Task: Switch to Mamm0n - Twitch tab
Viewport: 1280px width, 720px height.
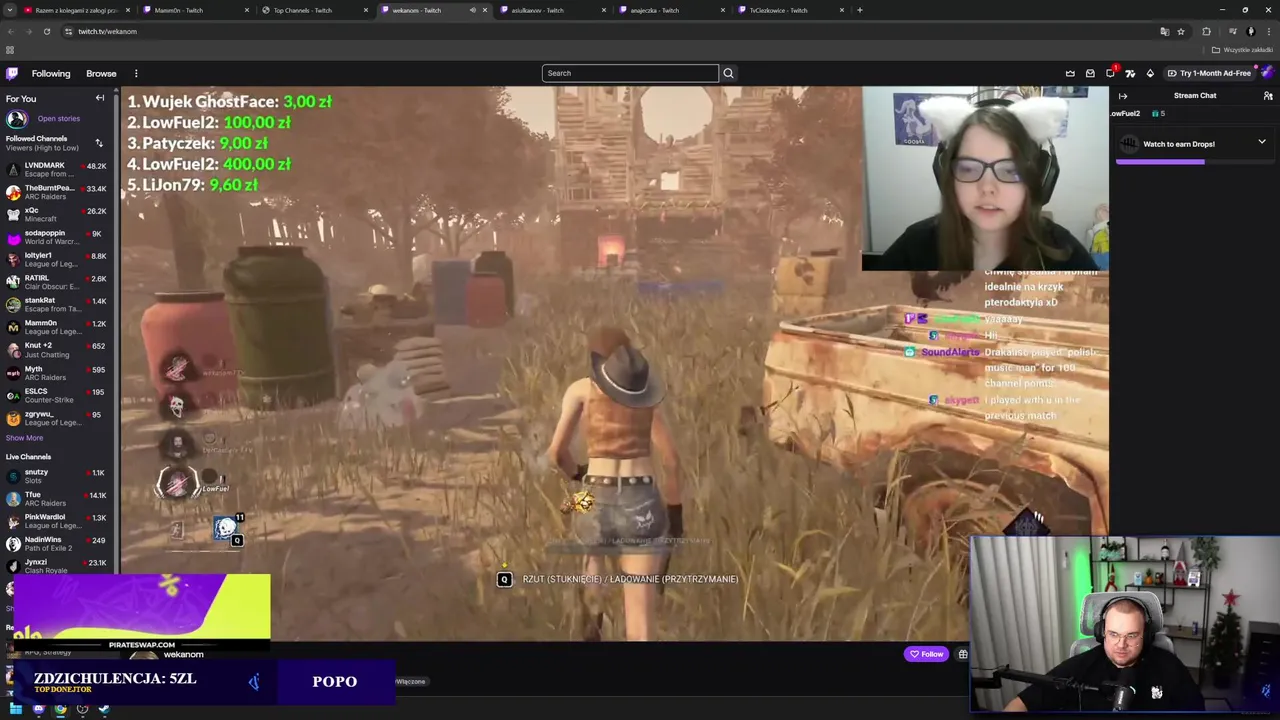Action: [x=196, y=10]
